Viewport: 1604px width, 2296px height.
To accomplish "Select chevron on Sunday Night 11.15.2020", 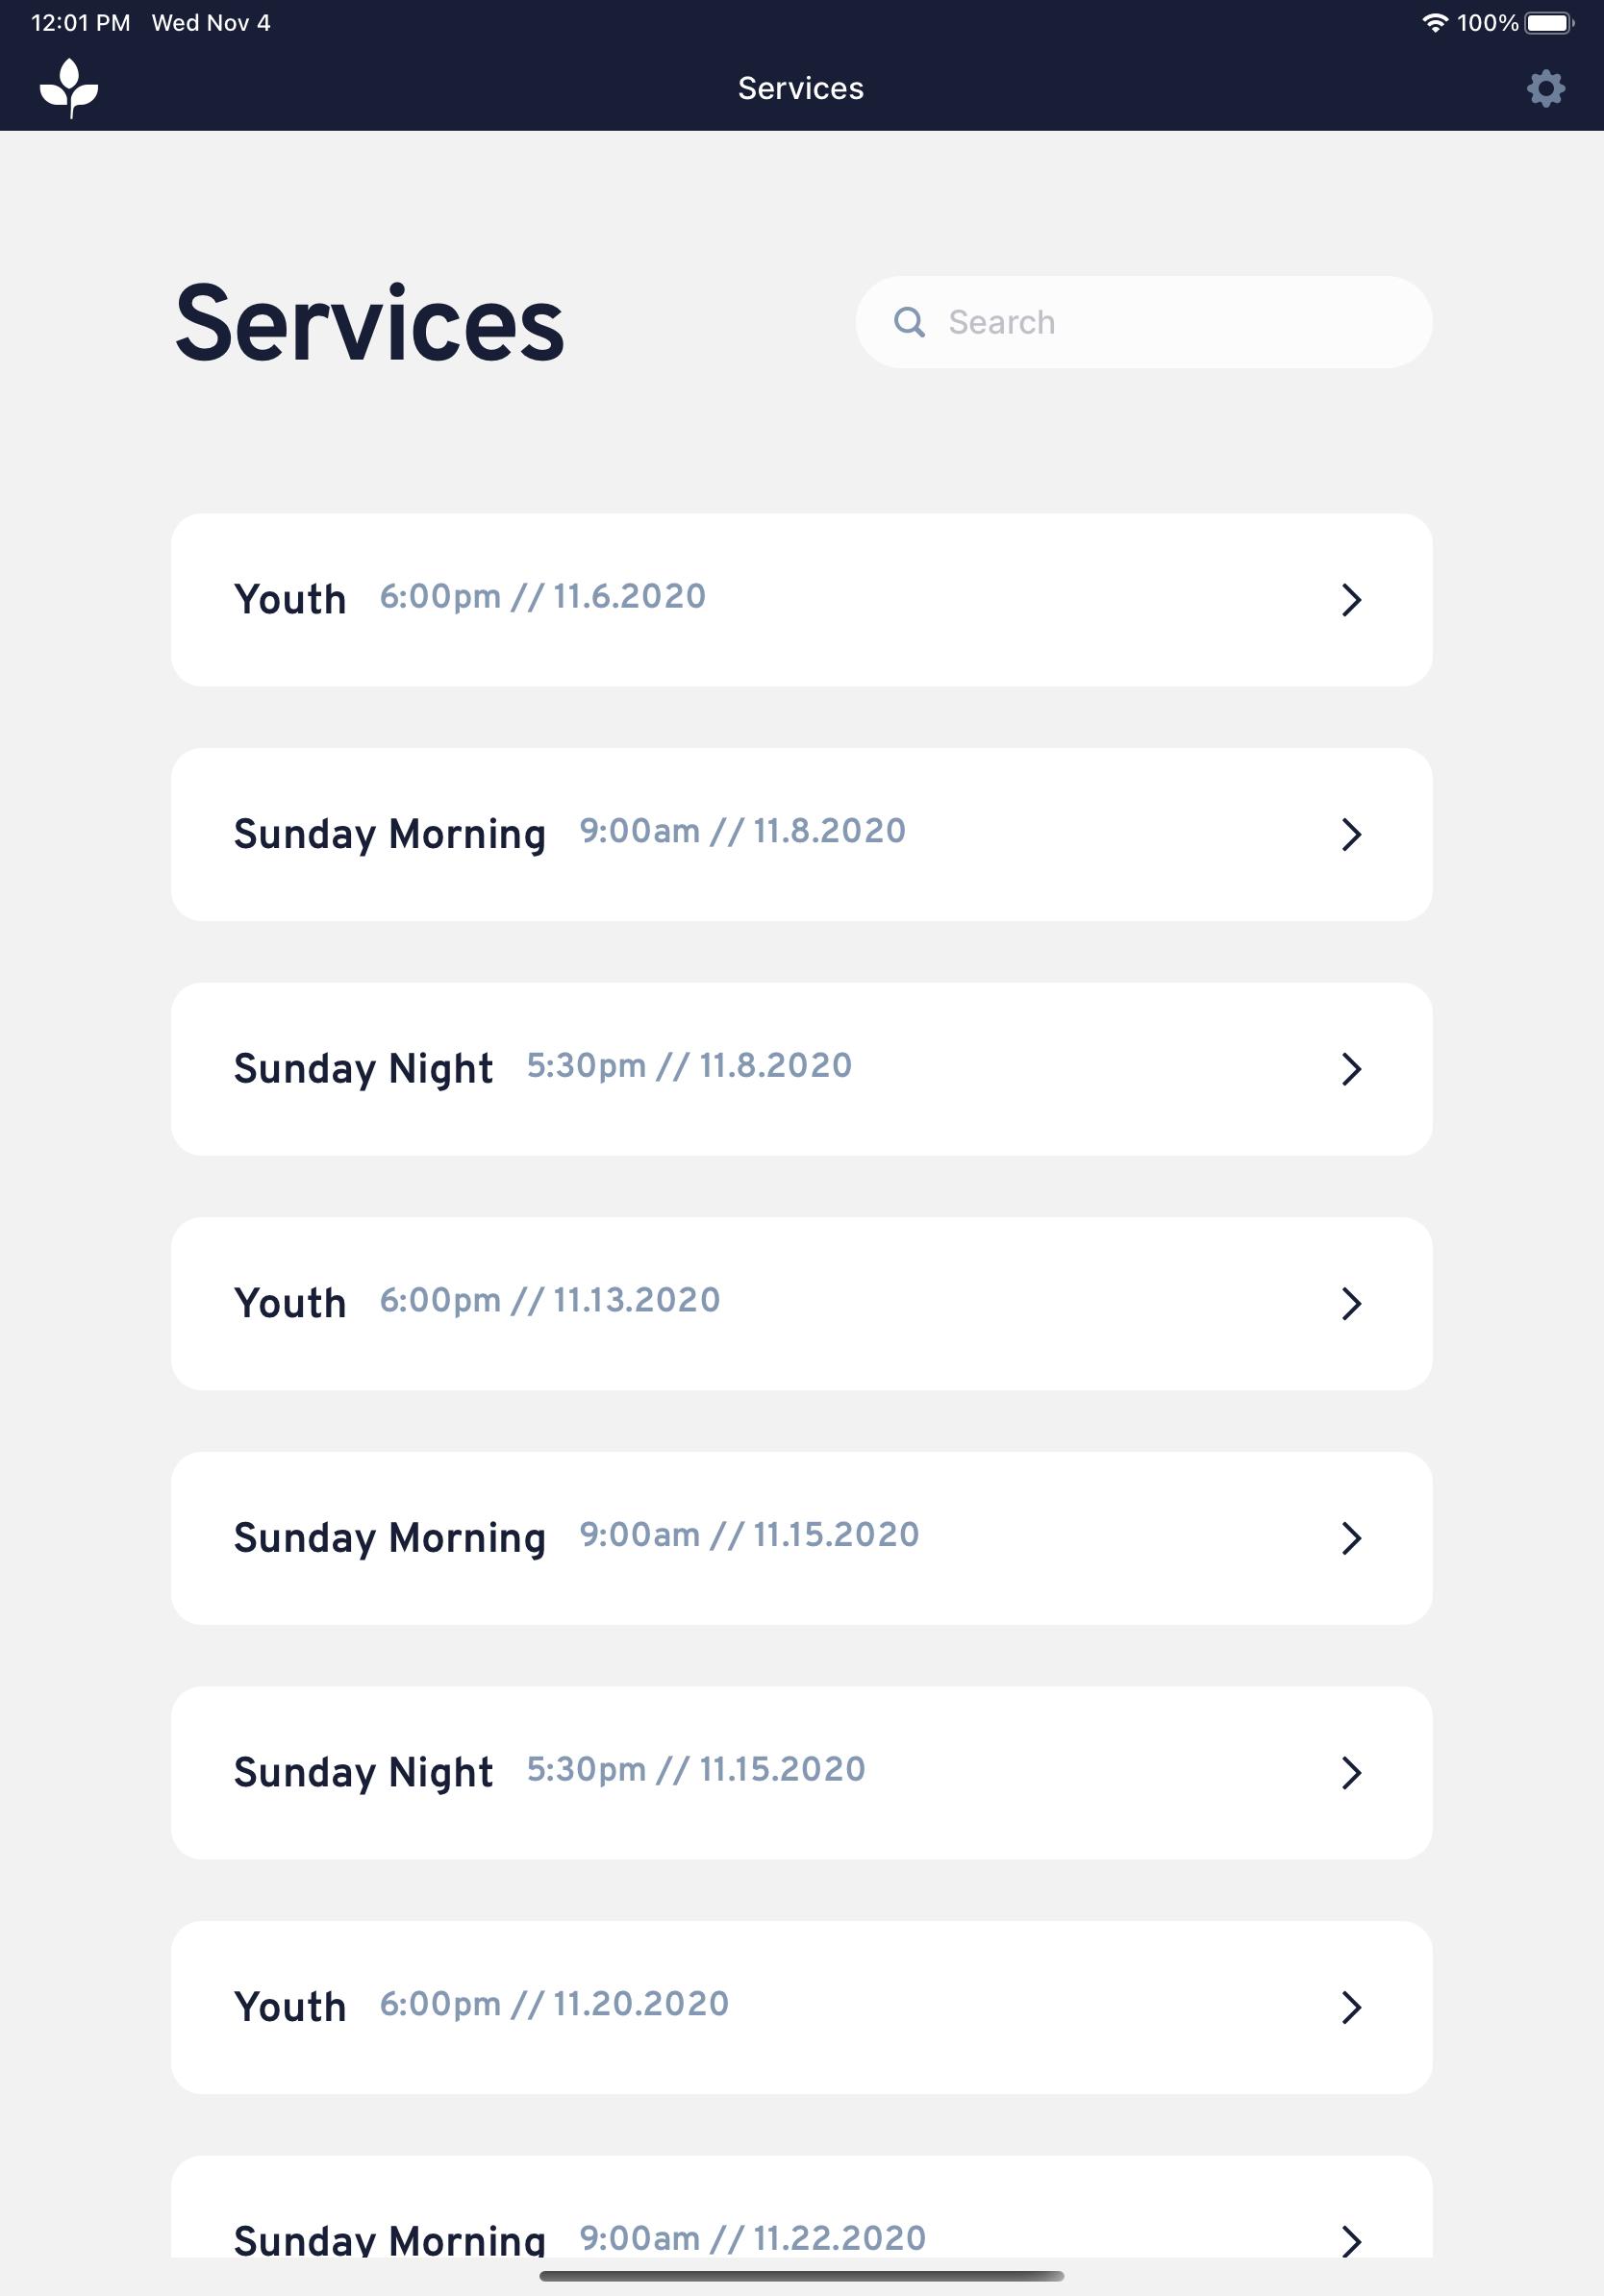I will coord(1351,1773).
